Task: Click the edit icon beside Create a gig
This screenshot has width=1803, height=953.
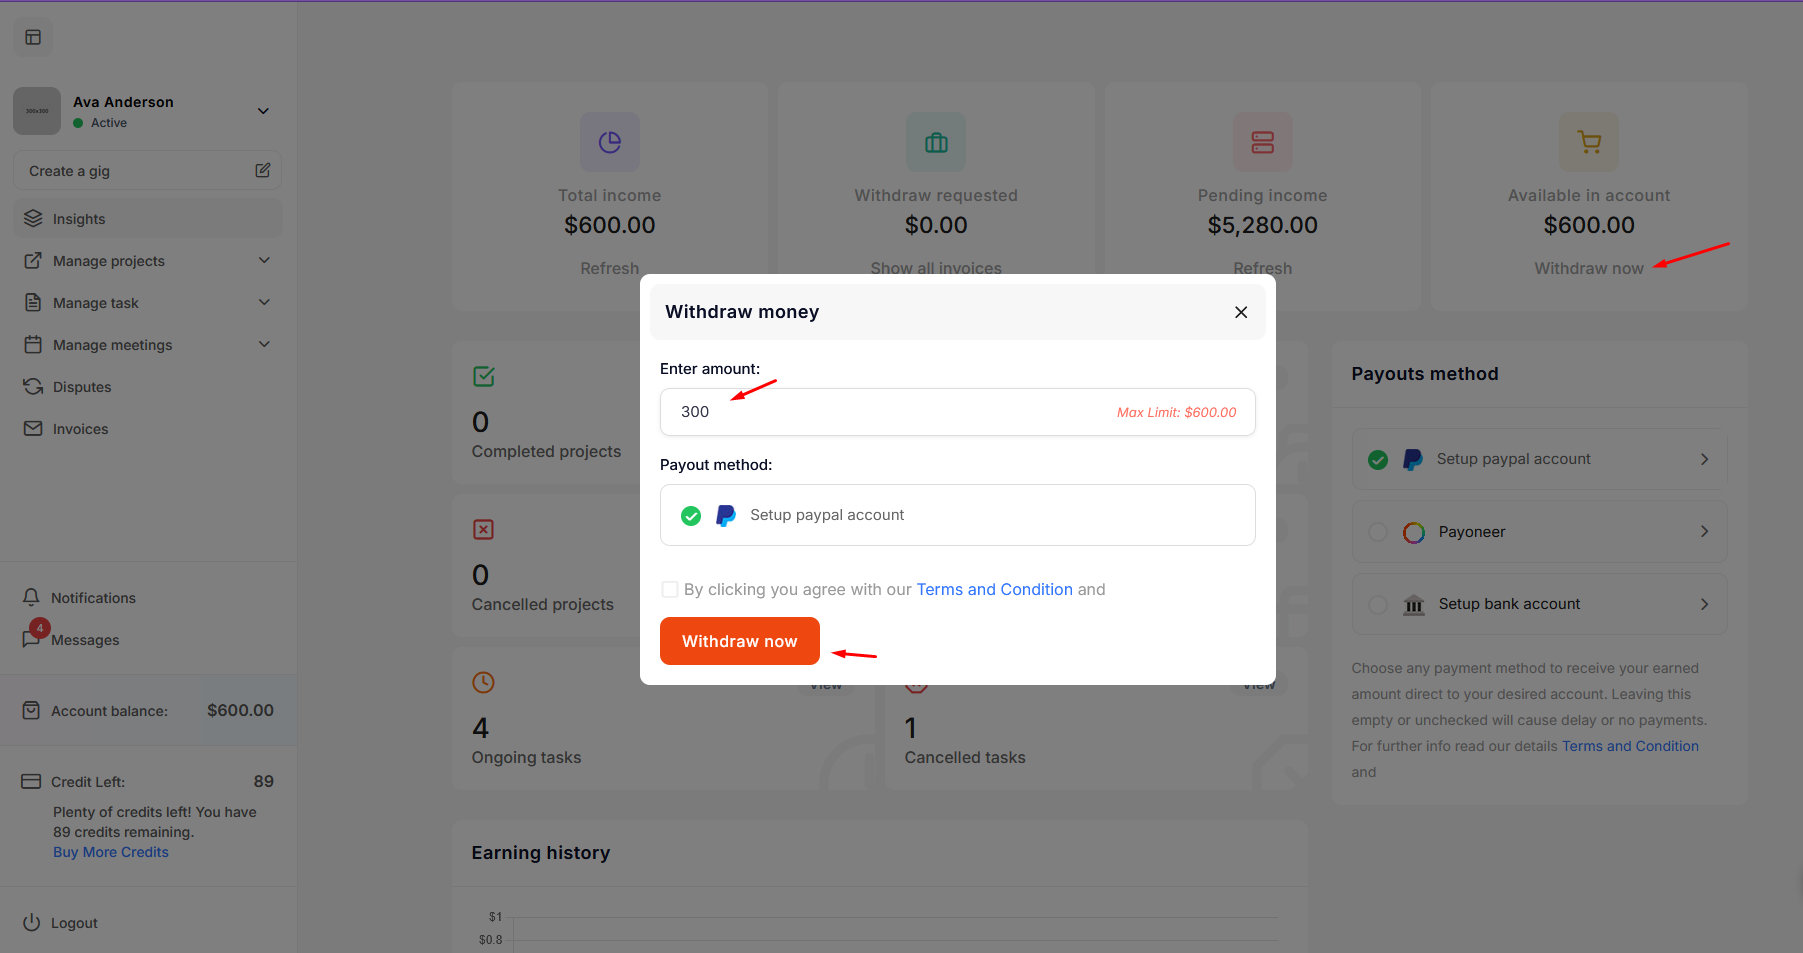Action: click(262, 170)
